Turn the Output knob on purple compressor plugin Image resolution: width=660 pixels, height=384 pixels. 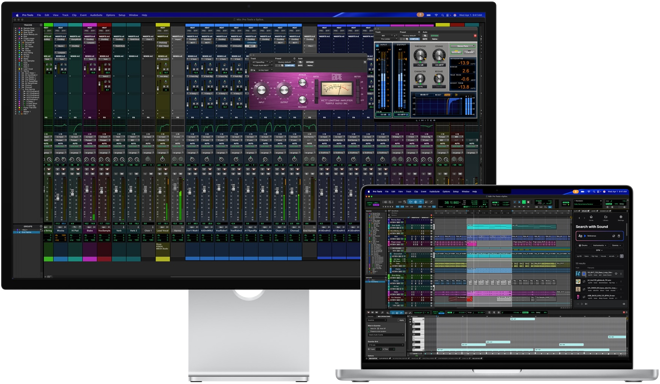tap(284, 90)
